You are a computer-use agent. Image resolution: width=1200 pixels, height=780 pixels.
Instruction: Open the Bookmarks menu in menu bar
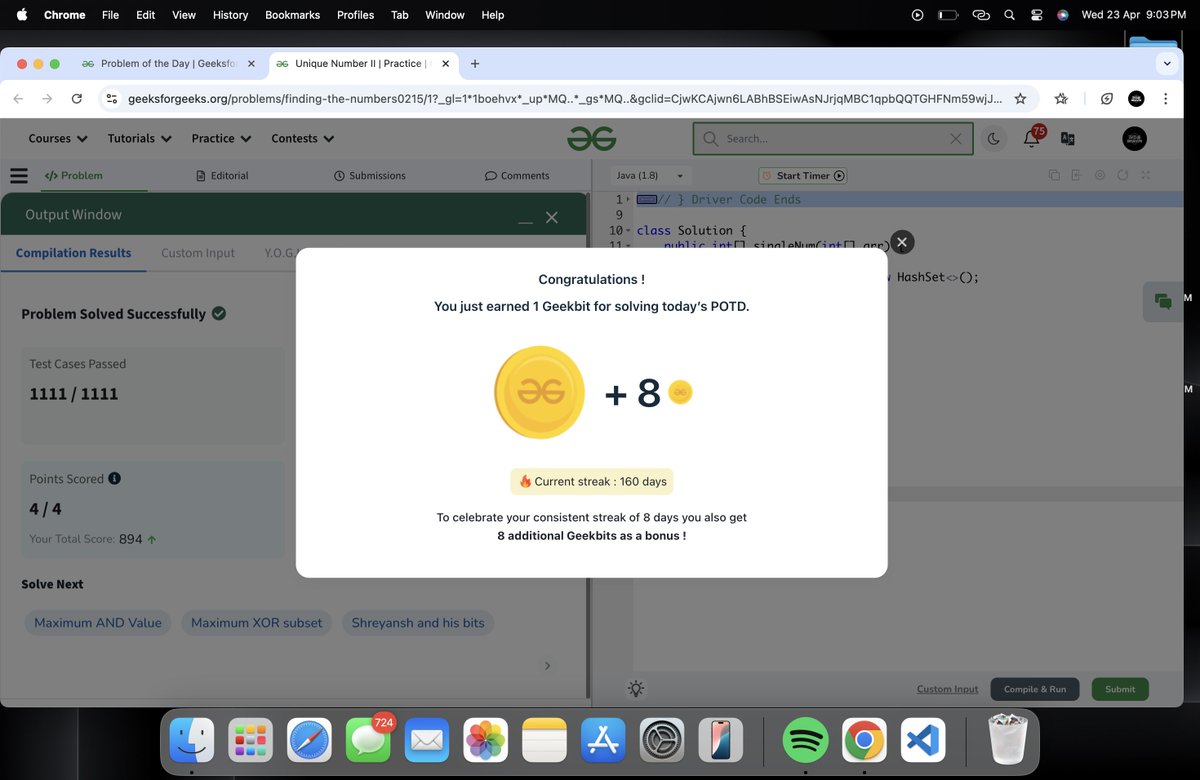pos(290,15)
